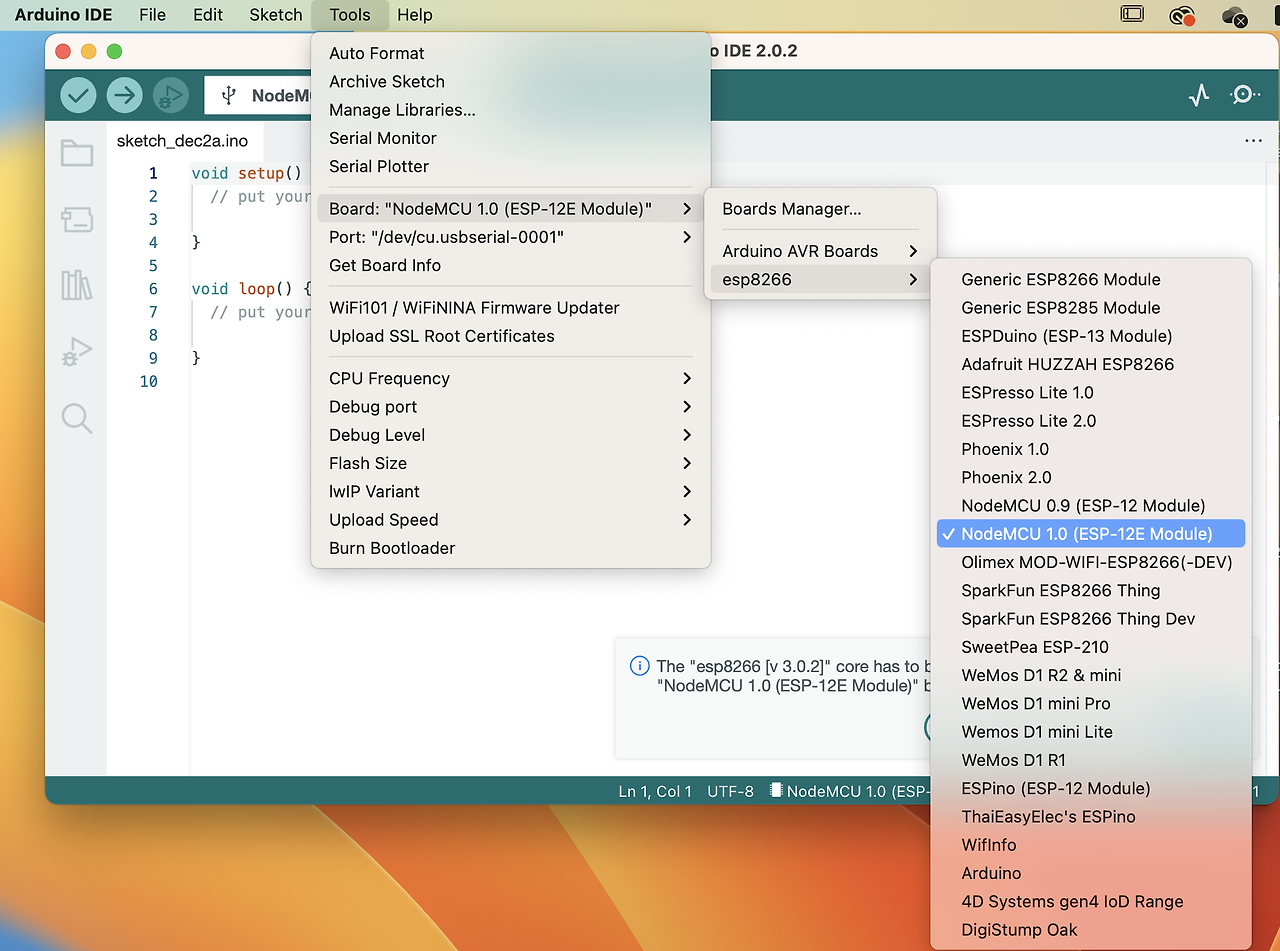The image size is (1280, 951).
Task: Open the Sketch menu
Action: 276,15
